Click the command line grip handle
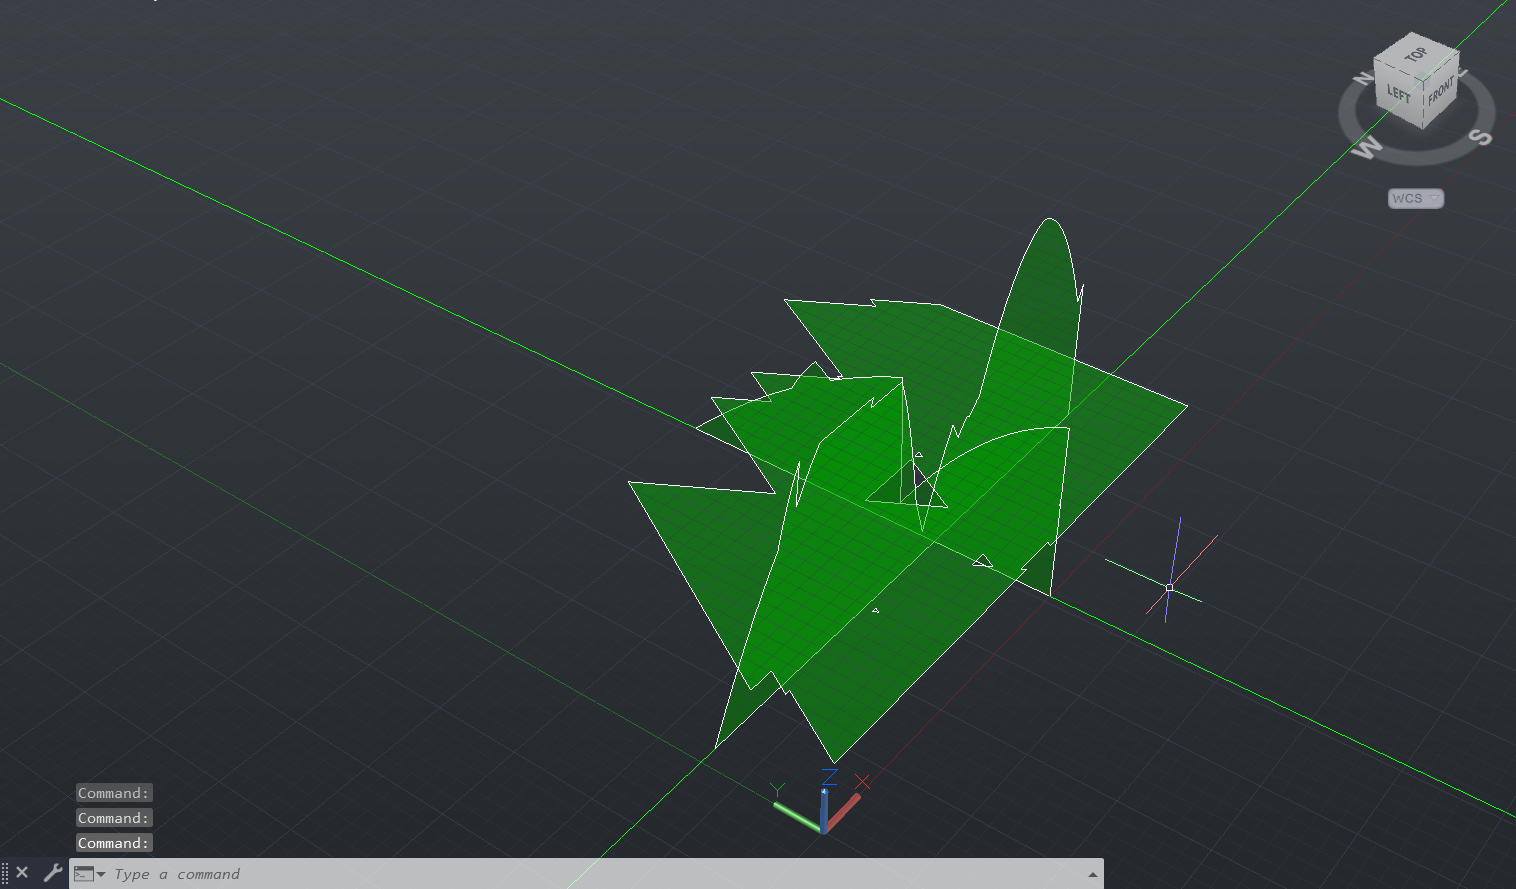The image size is (1516, 889). pos(5,873)
